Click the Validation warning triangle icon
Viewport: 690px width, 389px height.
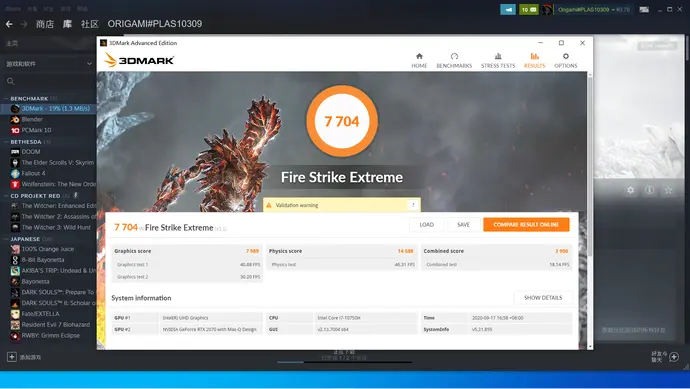(x=269, y=205)
